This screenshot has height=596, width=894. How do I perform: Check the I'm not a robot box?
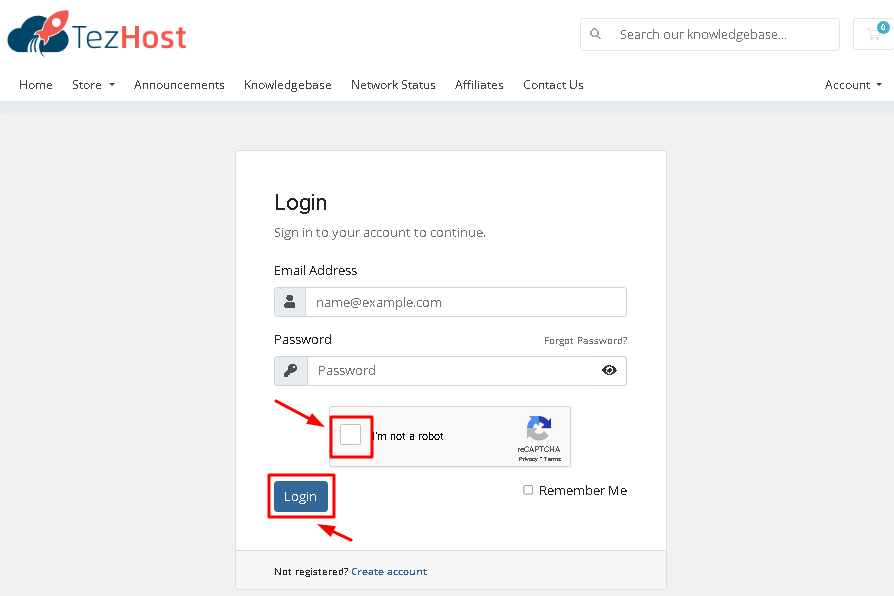click(350, 436)
